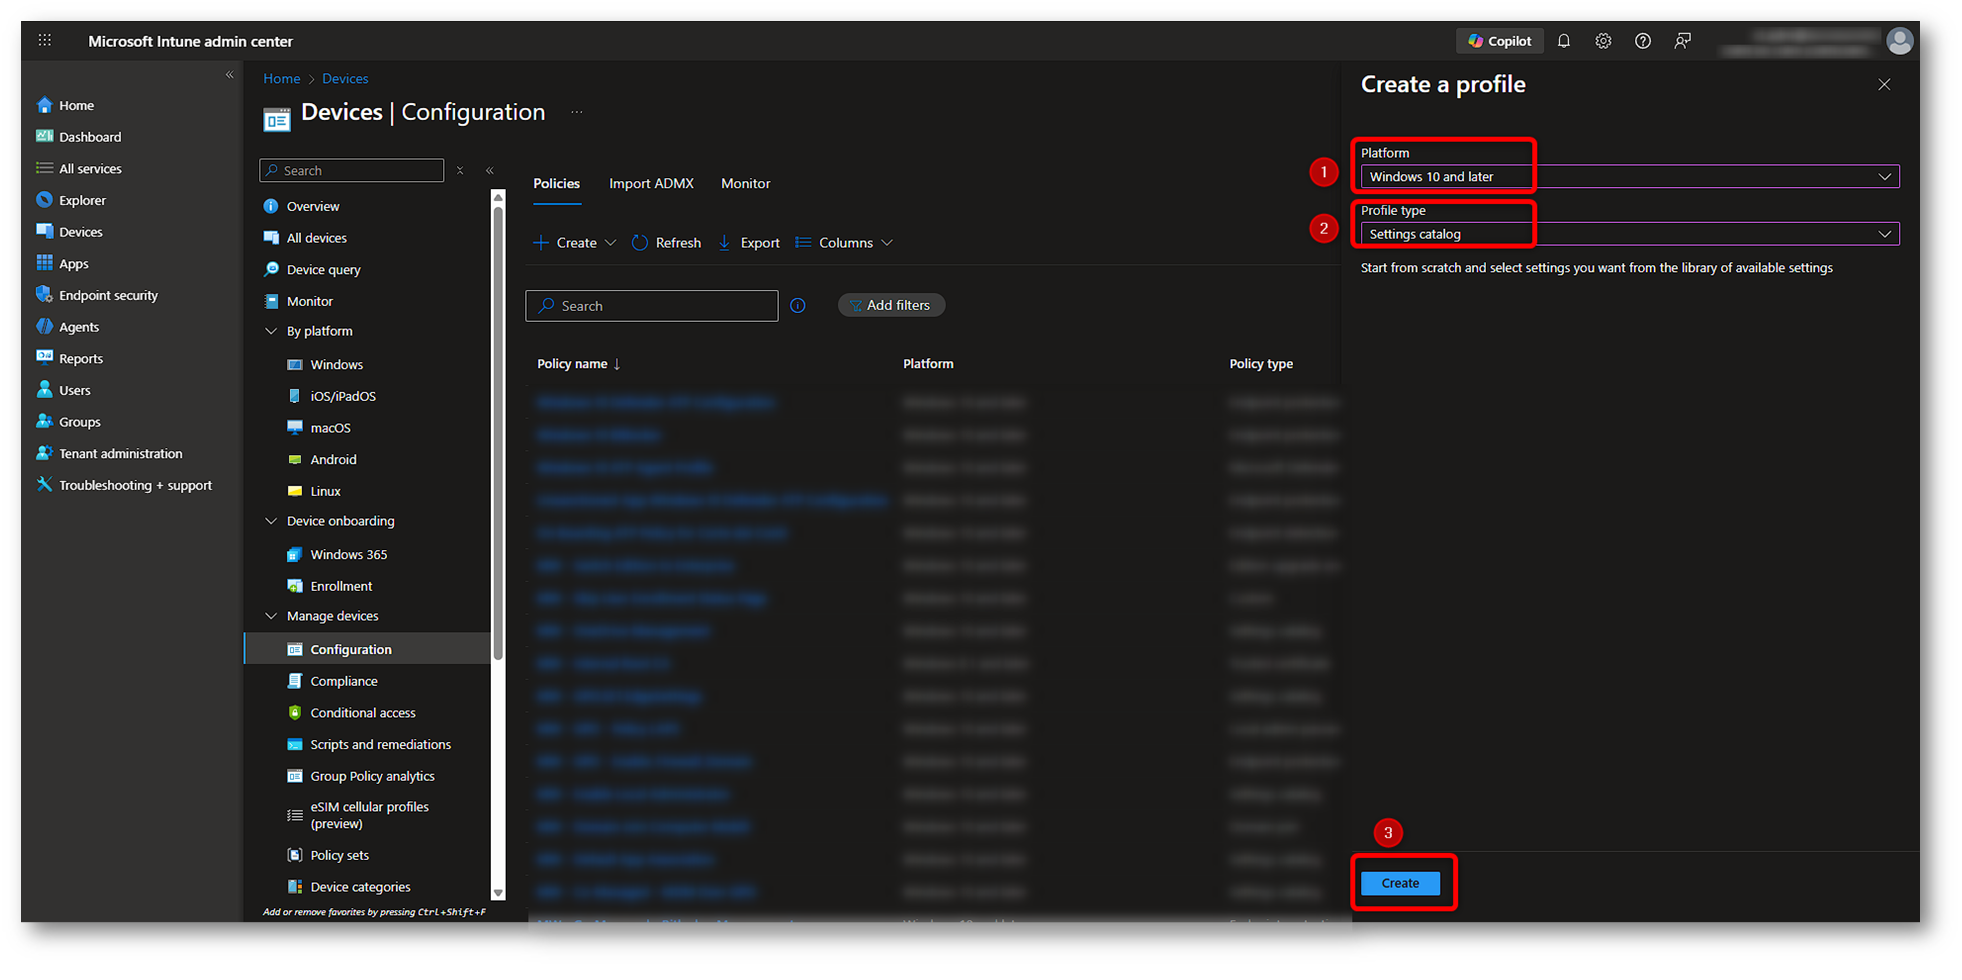Click the search info icon
The width and height of the screenshot is (1962, 980).
click(x=798, y=306)
